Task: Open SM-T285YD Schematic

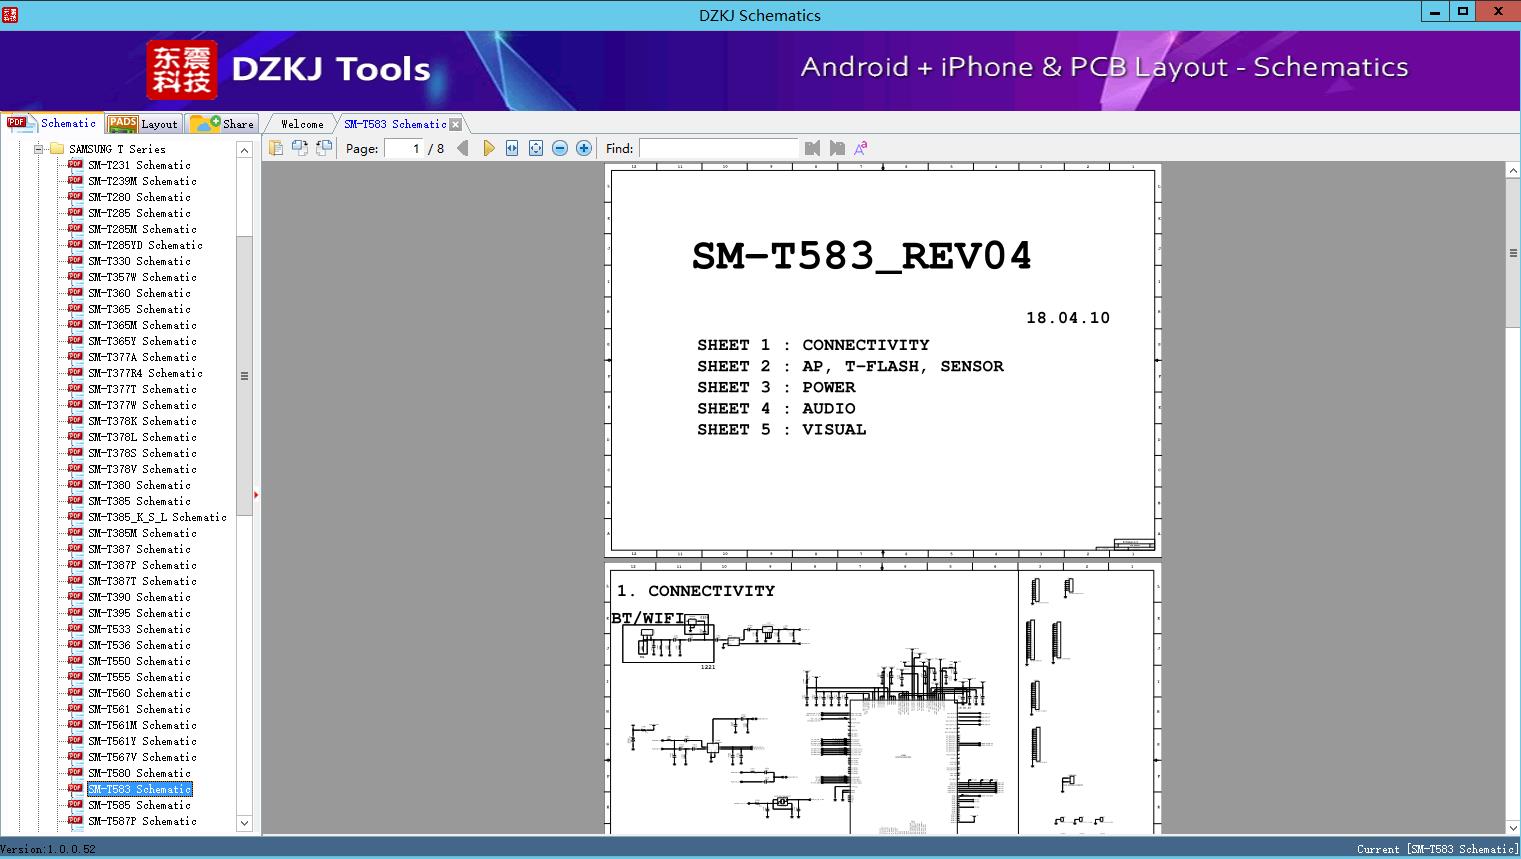Action: (145, 245)
